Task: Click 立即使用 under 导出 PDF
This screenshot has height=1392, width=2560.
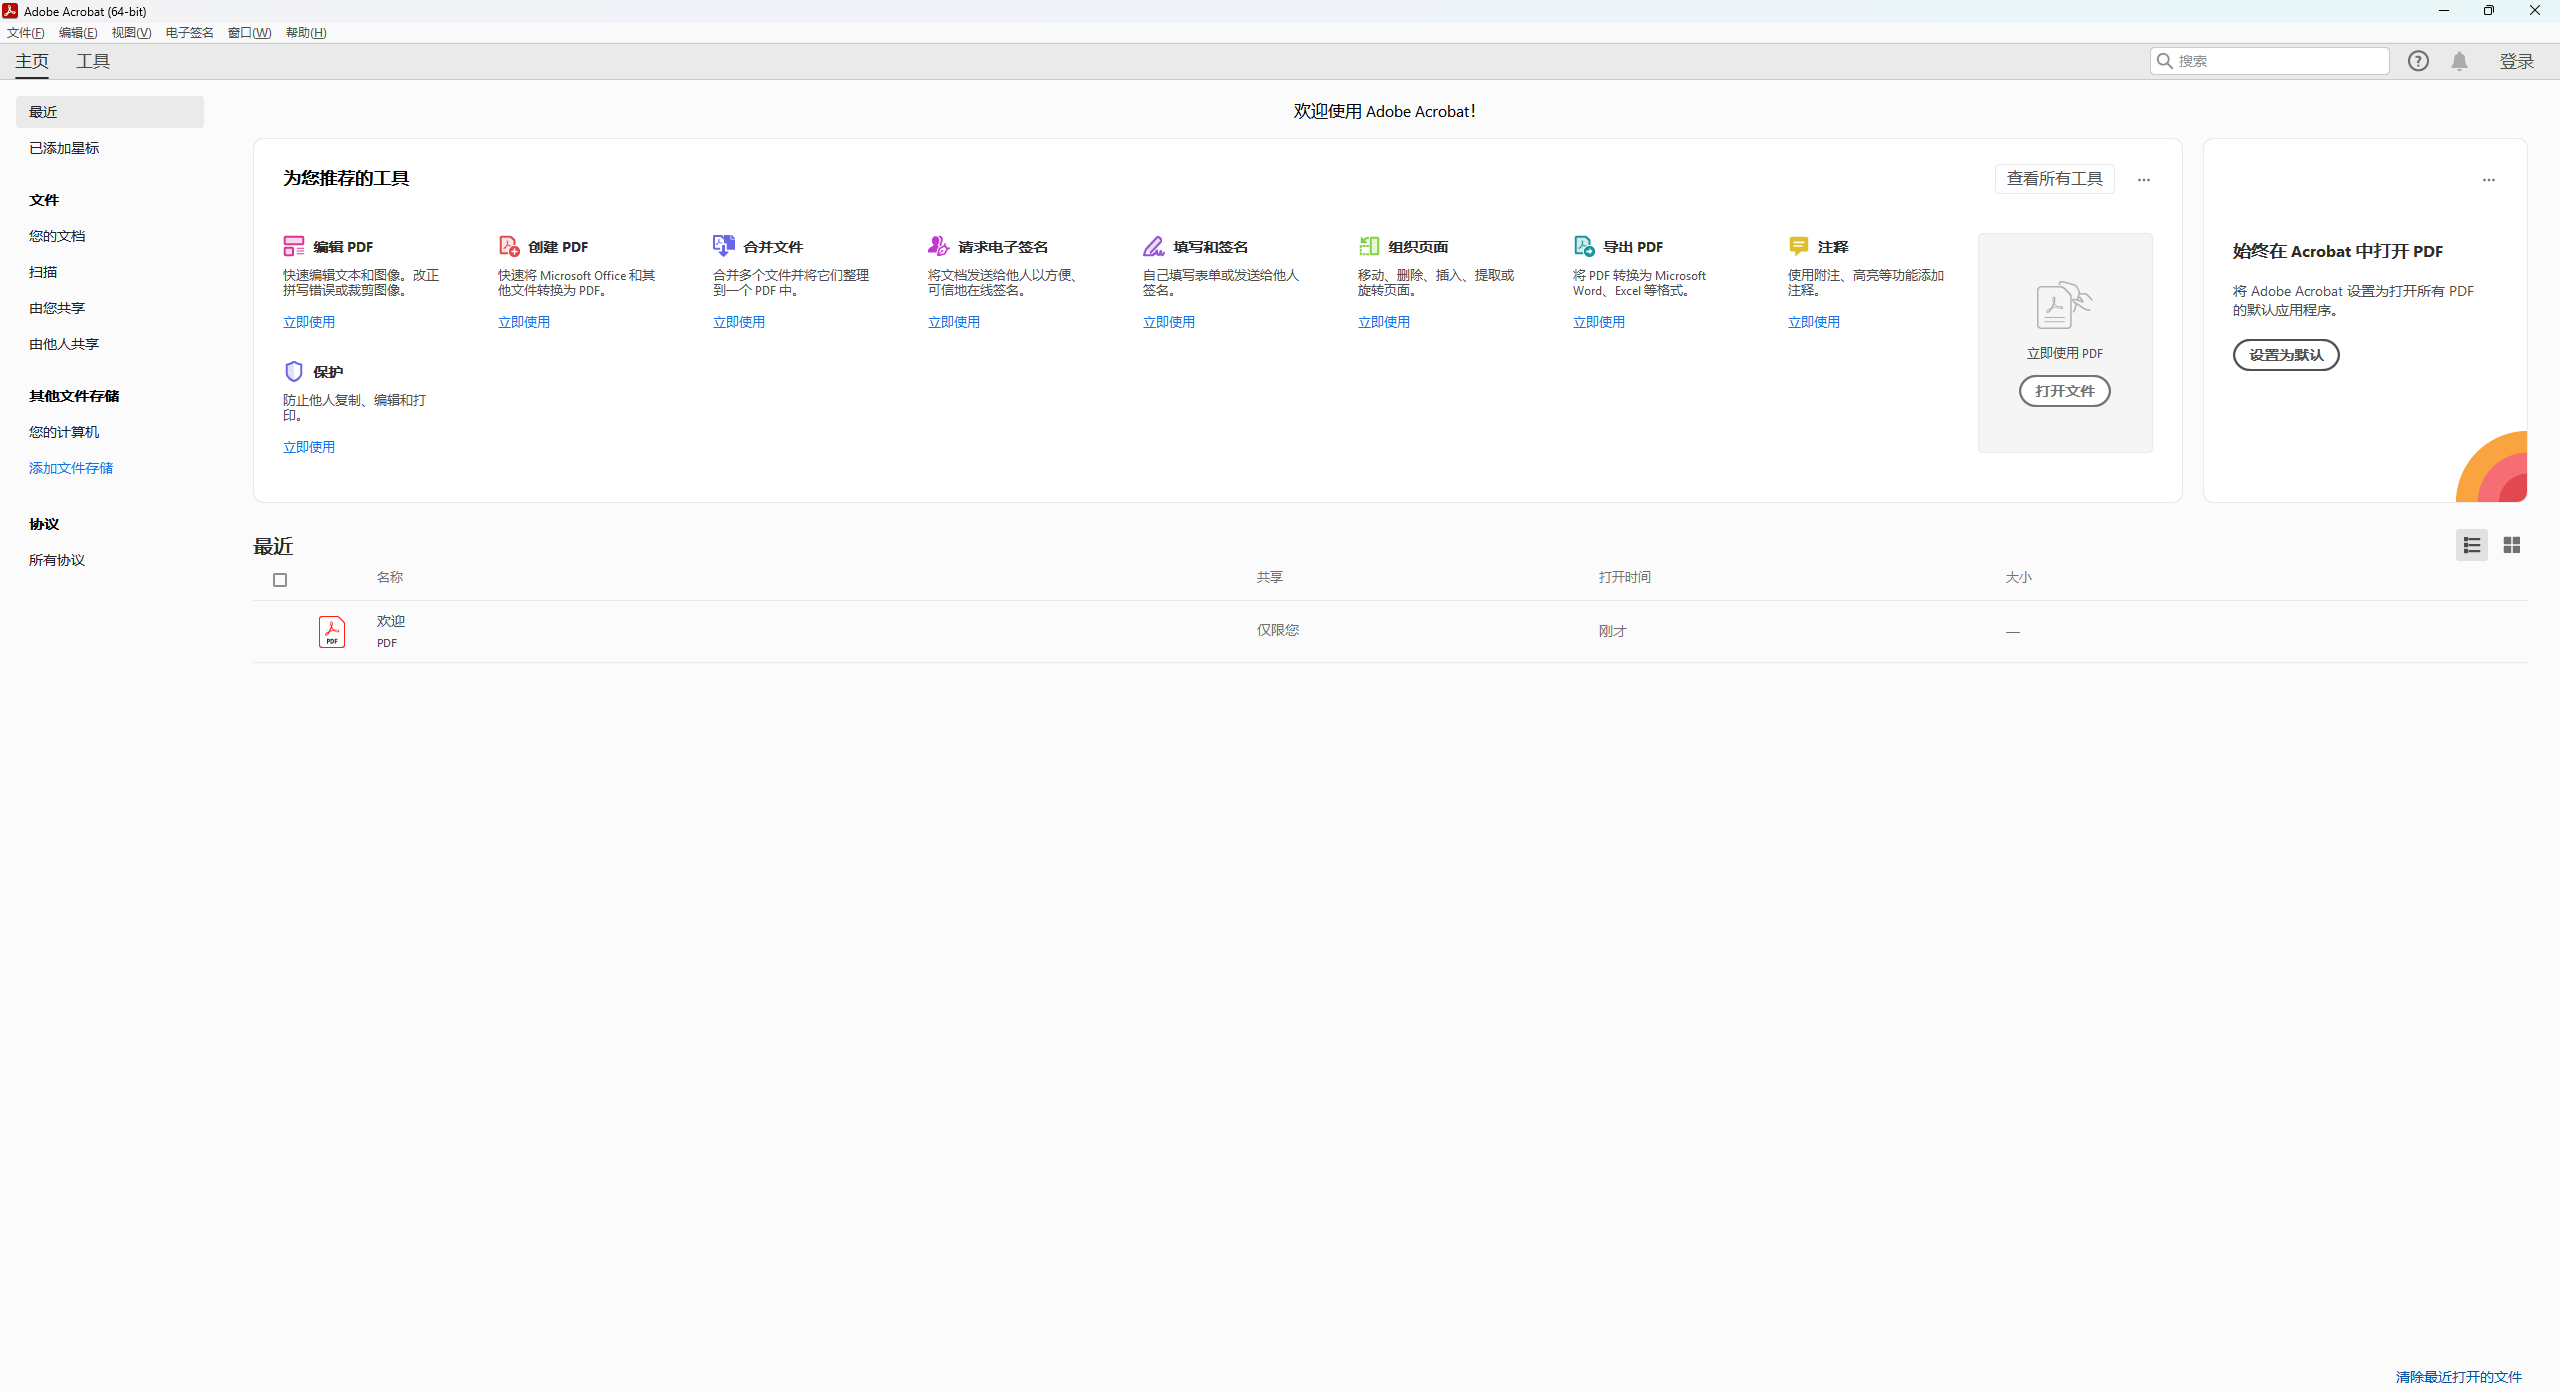Action: pyautogui.click(x=1599, y=322)
